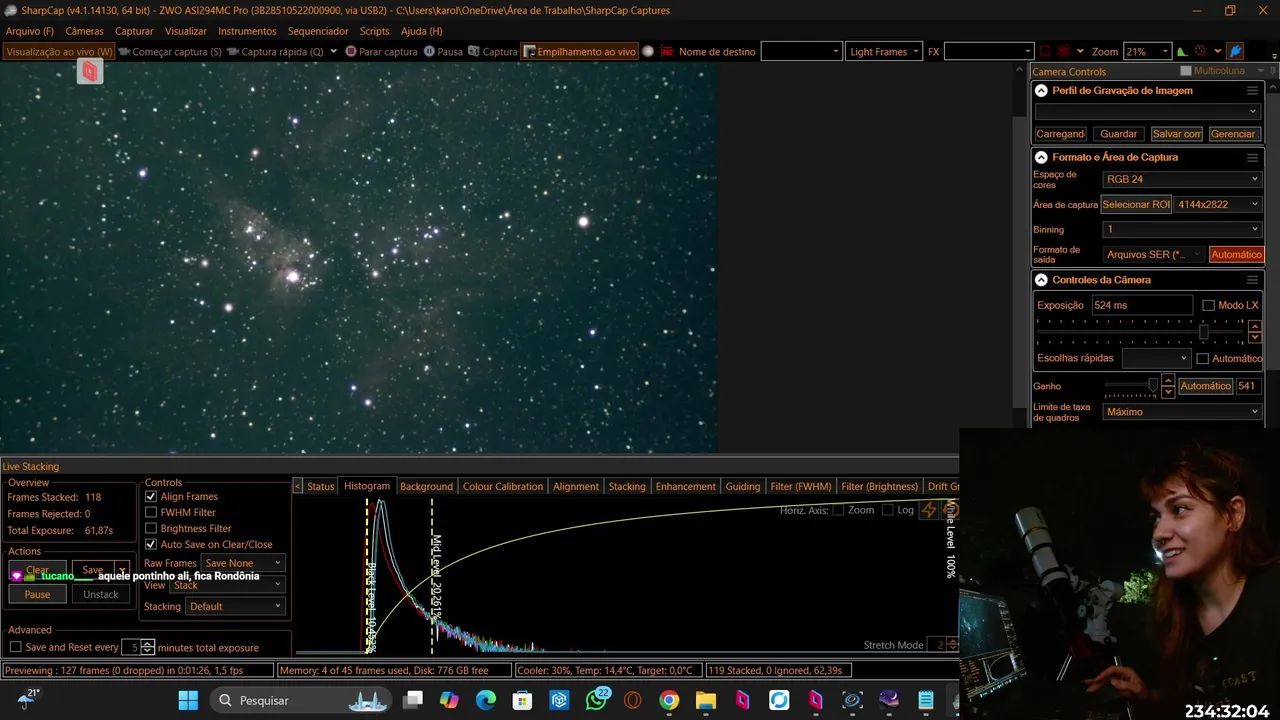Click the hamburger menu of Perfil de Gravação

[x=1252, y=90]
